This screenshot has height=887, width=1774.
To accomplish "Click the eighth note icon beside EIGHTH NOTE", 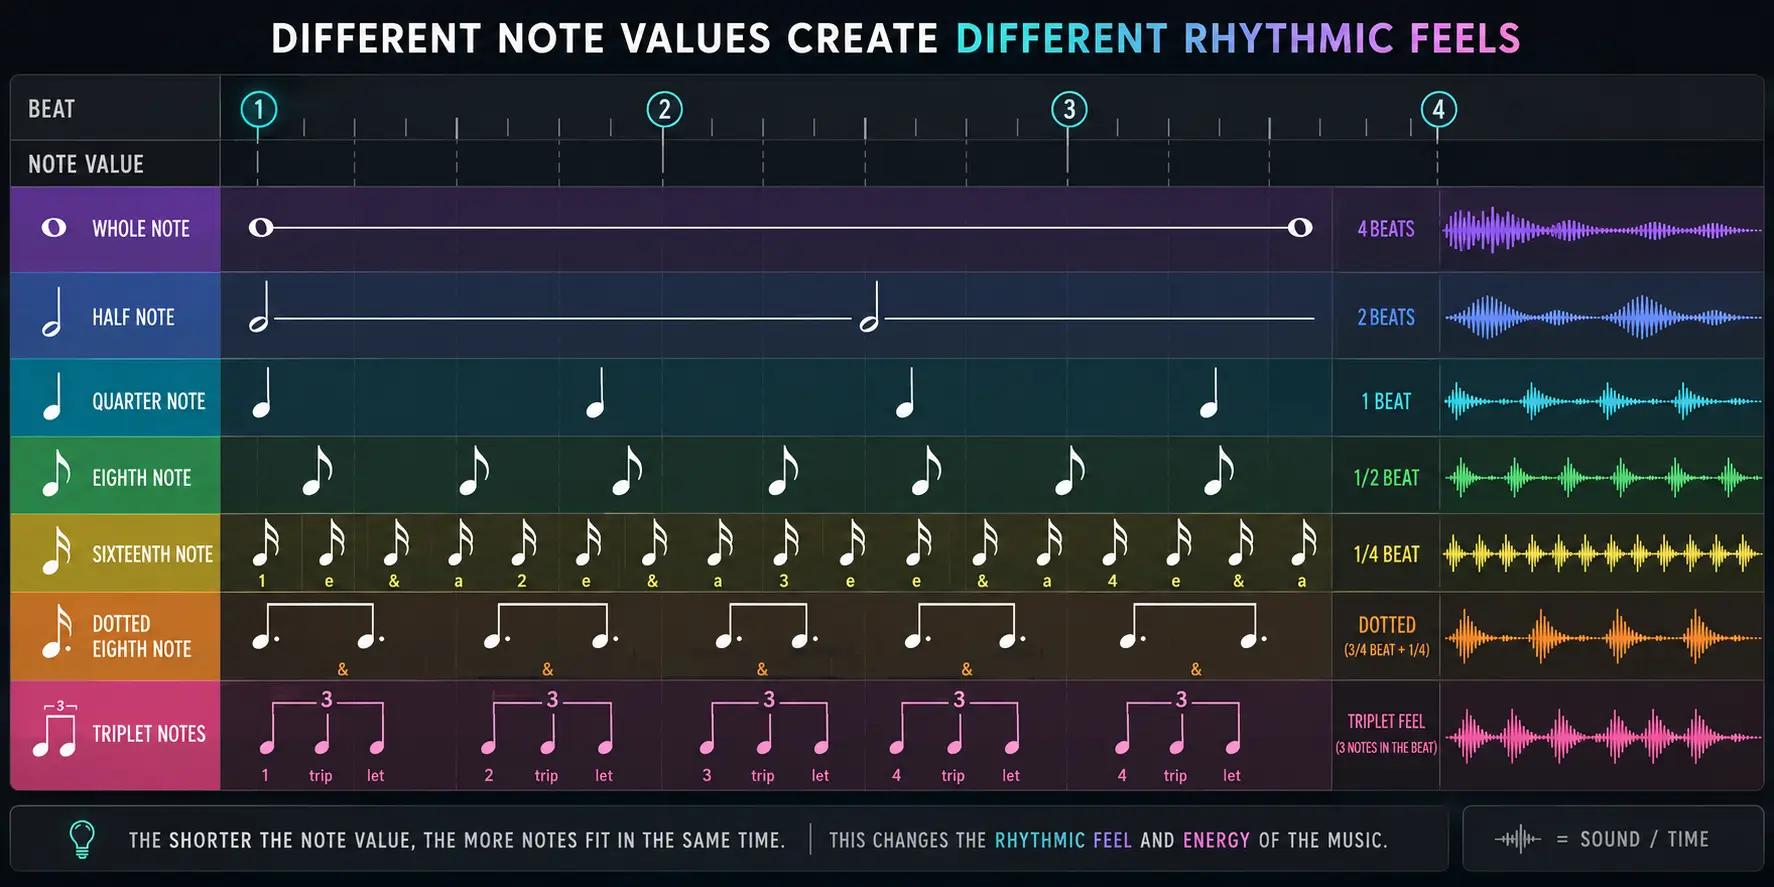I will point(56,473).
